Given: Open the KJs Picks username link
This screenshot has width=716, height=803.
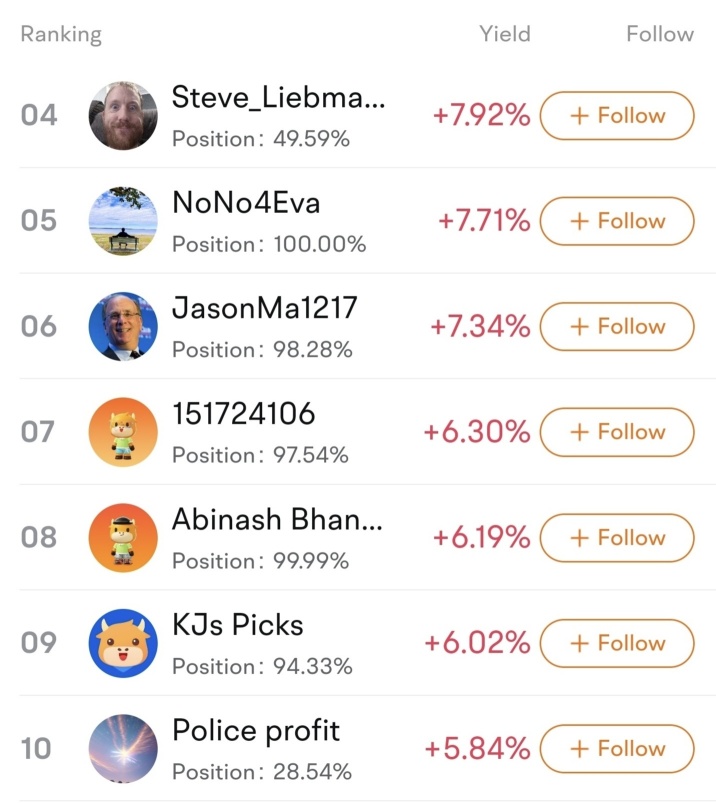Looking at the screenshot, I should 238,625.
